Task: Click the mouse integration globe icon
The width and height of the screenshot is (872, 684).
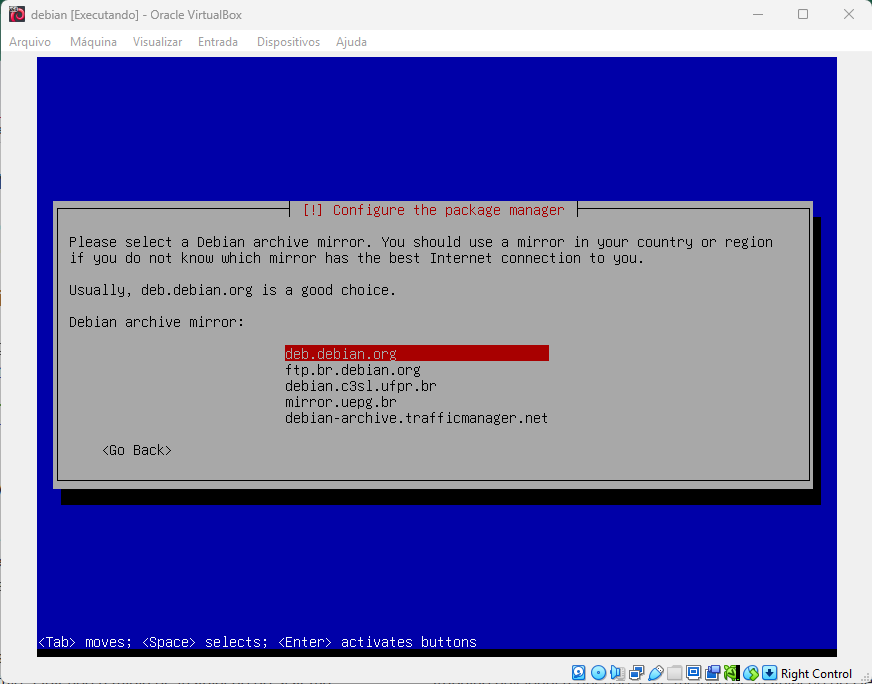Action: pyautogui.click(x=751, y=673)
